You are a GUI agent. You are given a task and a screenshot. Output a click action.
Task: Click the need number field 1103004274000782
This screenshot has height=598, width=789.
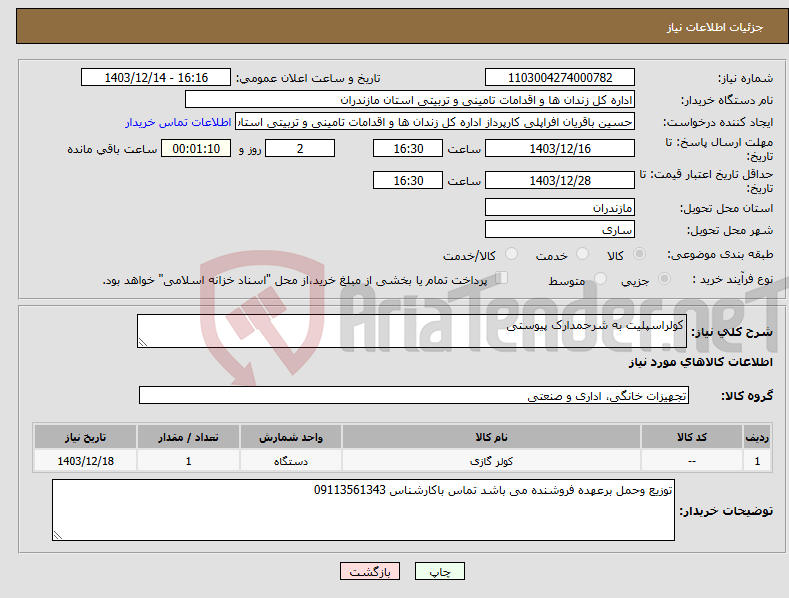click(560, 78)
